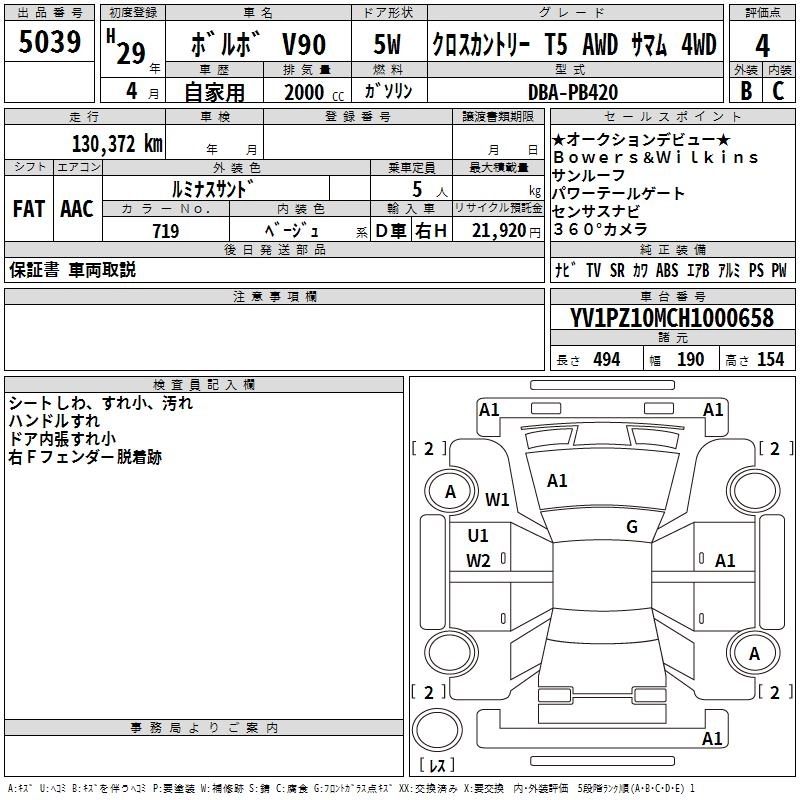
Task: Select the model code DBA-PB420
Action: [573, 92]
